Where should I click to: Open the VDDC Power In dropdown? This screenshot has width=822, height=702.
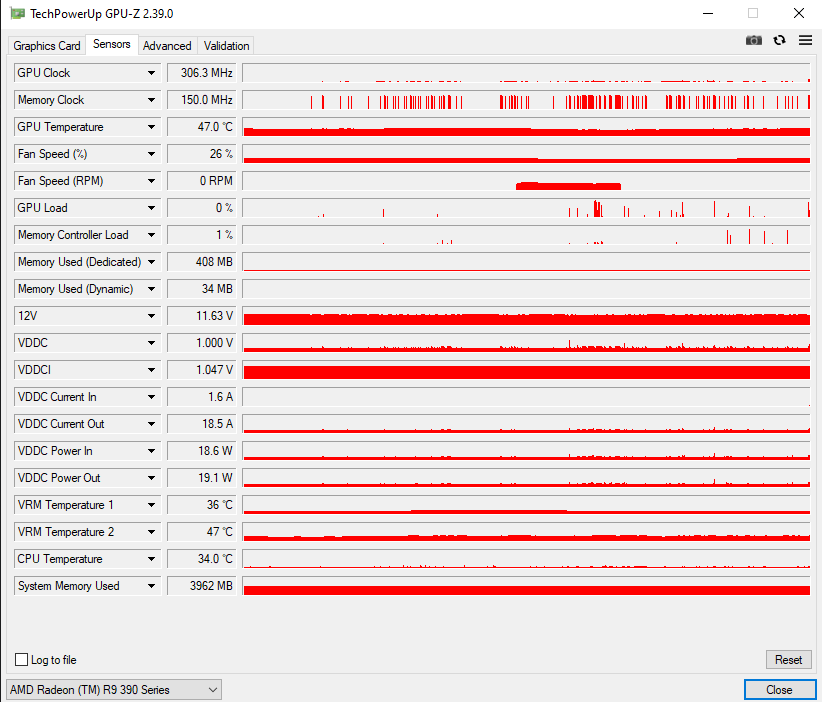click(x=151, y=451)
